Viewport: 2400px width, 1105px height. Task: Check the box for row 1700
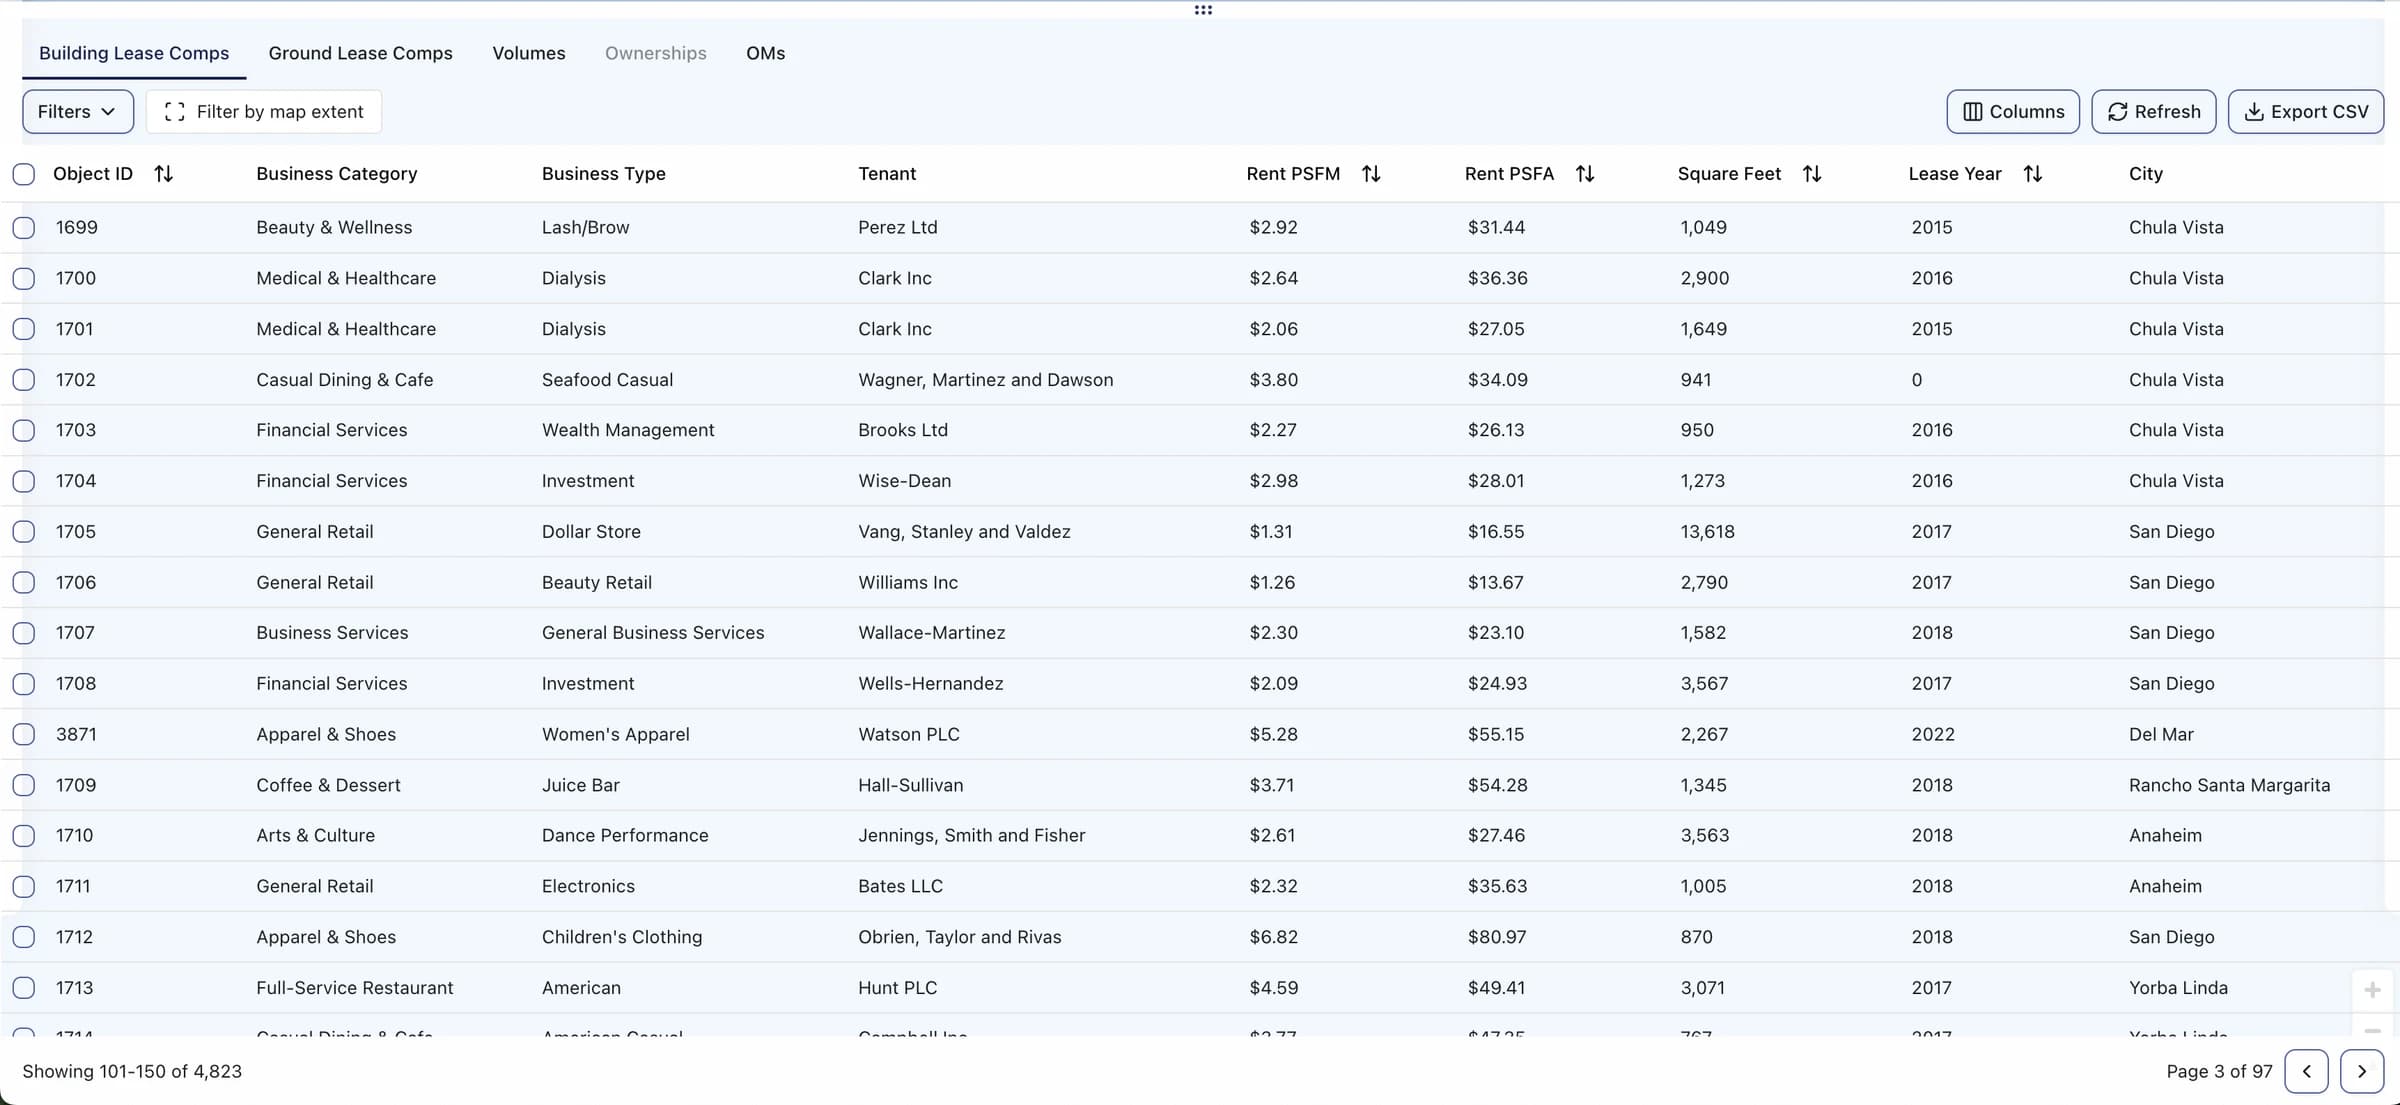click(24, 279)
